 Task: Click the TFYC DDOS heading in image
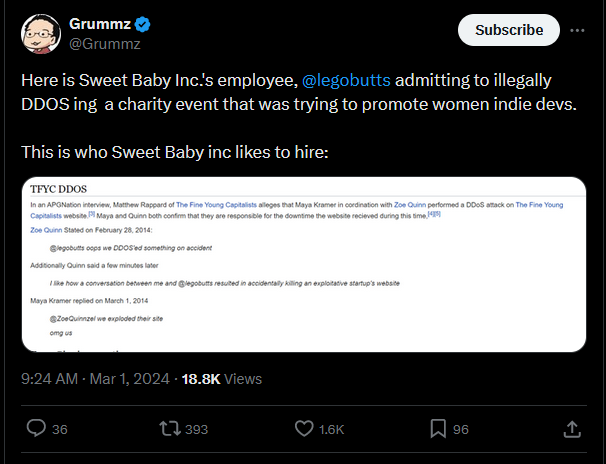pyautogui.click(x=58, y=189)
